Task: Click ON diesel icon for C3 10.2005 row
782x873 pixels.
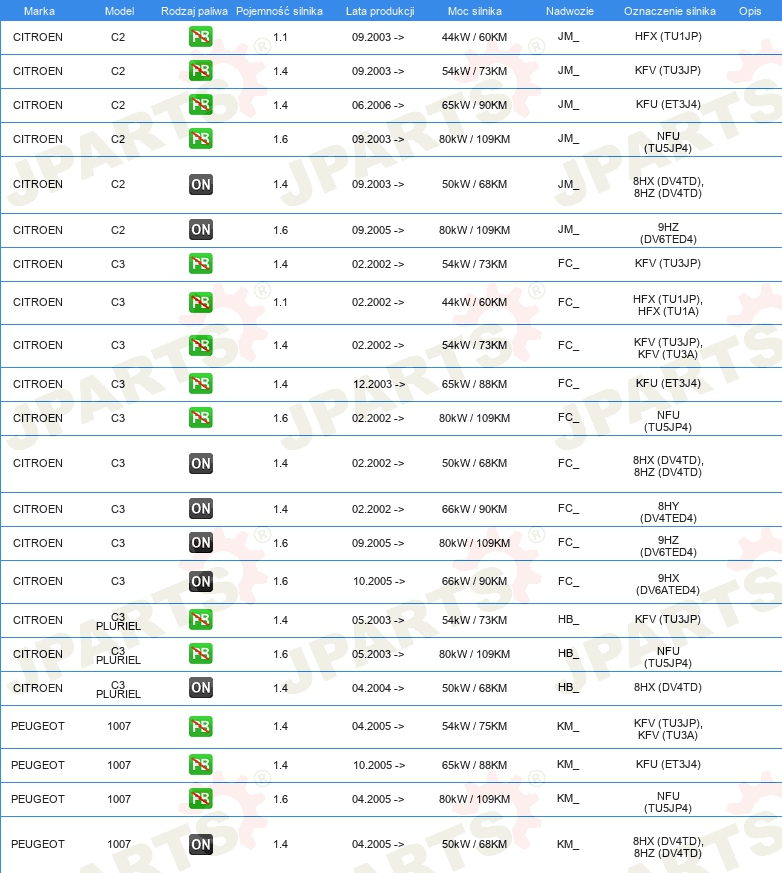Action: (x=200, y=581)
